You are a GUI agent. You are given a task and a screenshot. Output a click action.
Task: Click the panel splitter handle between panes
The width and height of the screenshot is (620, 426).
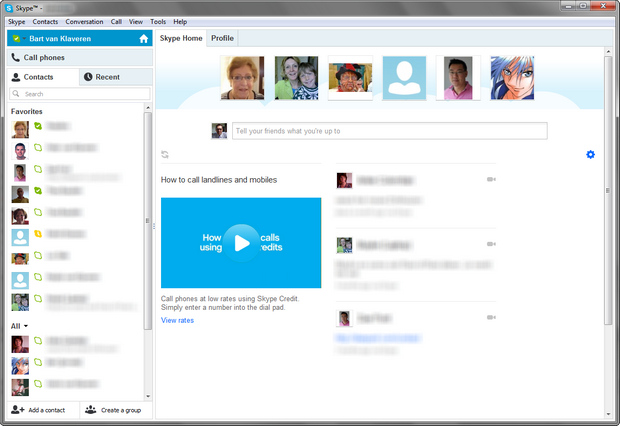coord(154,226)
